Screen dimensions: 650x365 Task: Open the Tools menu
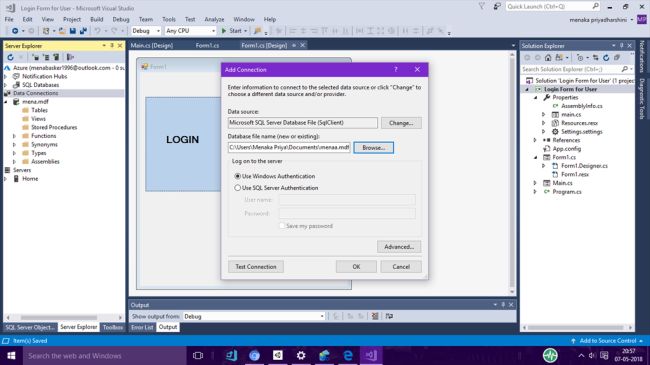click(169, 19)
